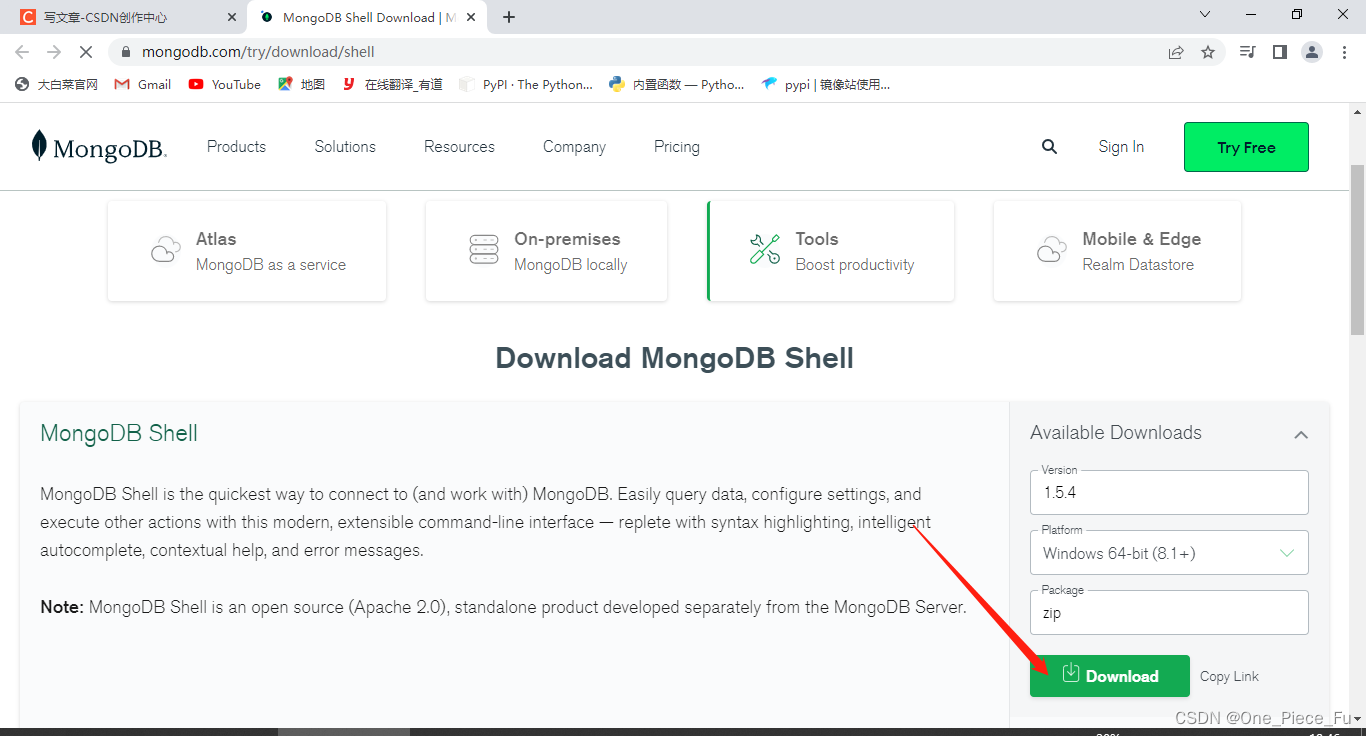The height and width of the screenshot is (736, 1366).
Task: Toggle the browser side panel icon
Action: [1279, 52]
